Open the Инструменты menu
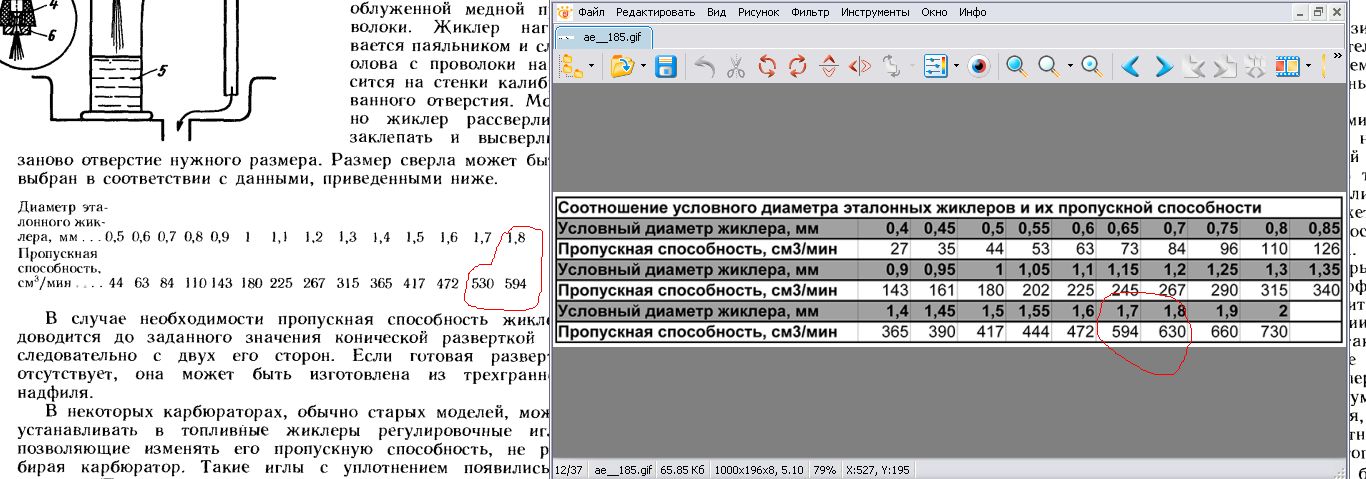The height and width of the screenshot is (479, 1366). point(875,13)
